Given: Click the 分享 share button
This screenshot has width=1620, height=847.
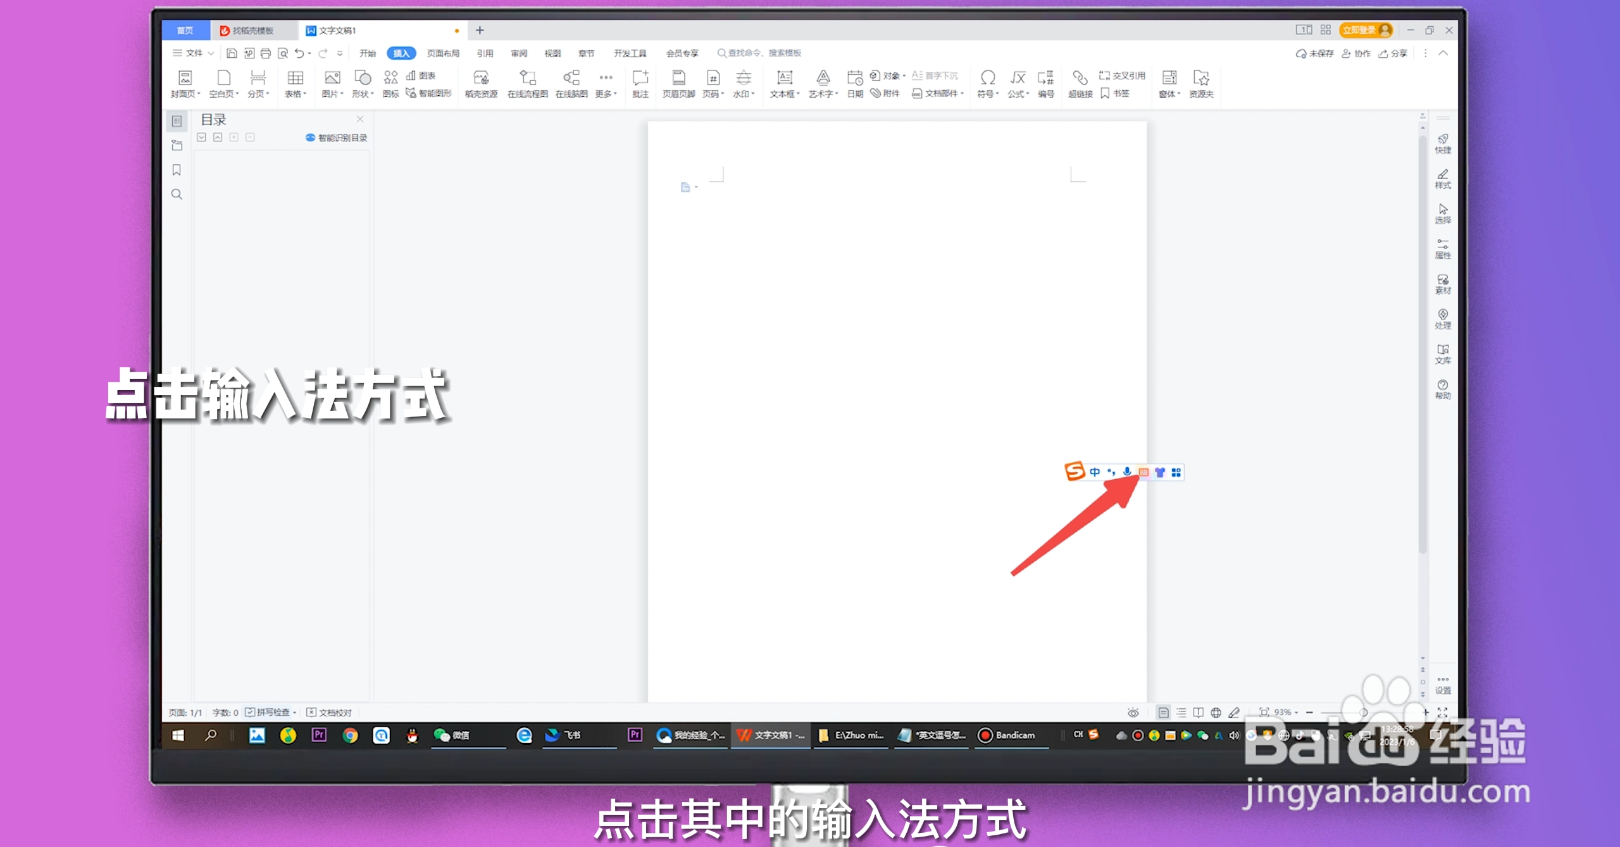Looking at the screenshot, I should tap(1393, 53).
